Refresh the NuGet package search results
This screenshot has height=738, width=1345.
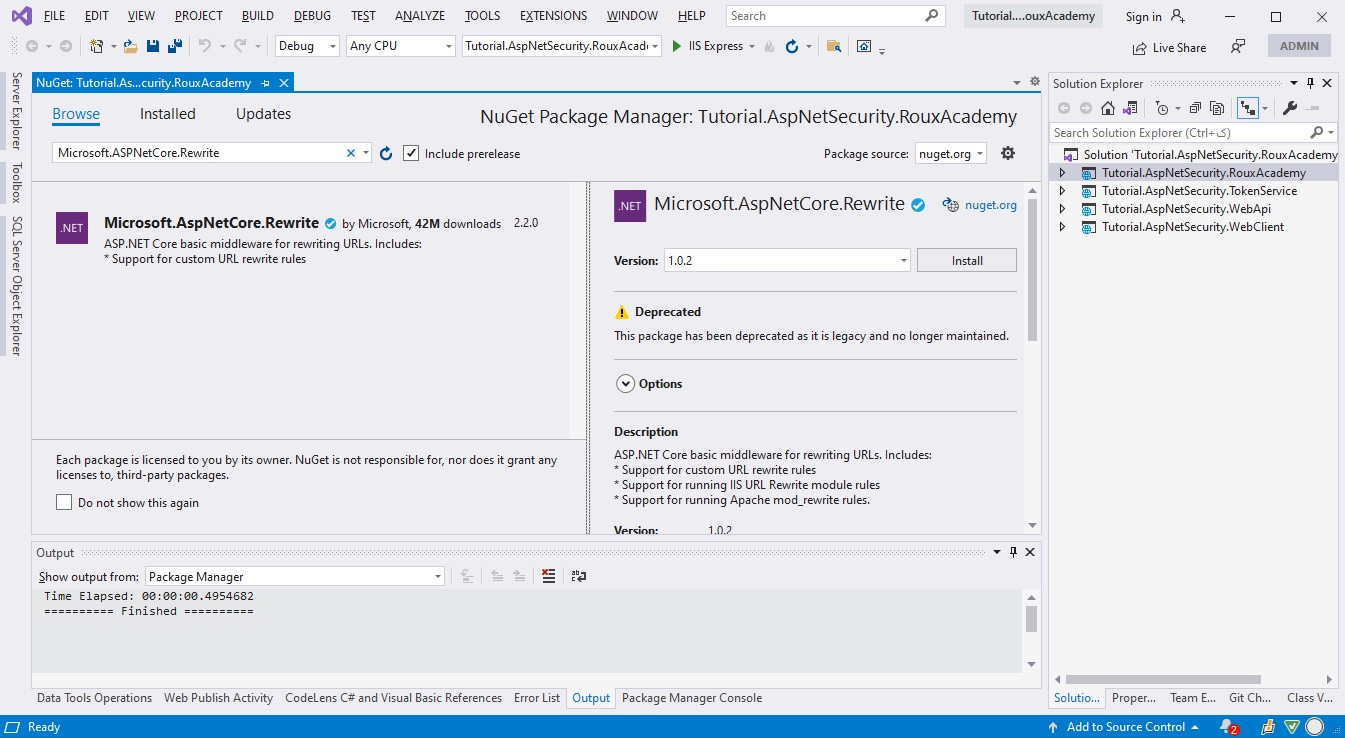386,153
